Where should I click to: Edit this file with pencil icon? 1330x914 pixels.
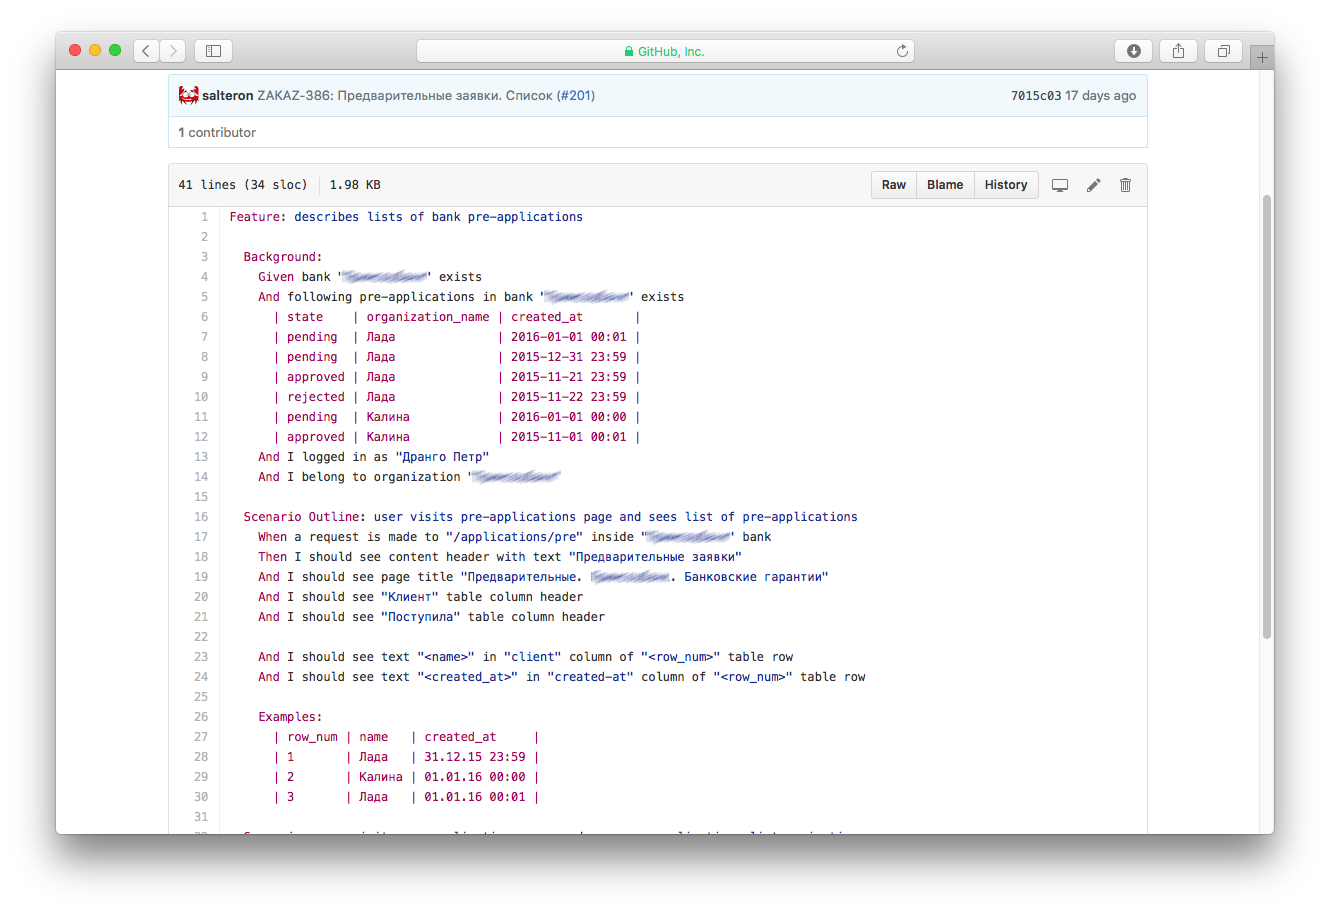1093,185
